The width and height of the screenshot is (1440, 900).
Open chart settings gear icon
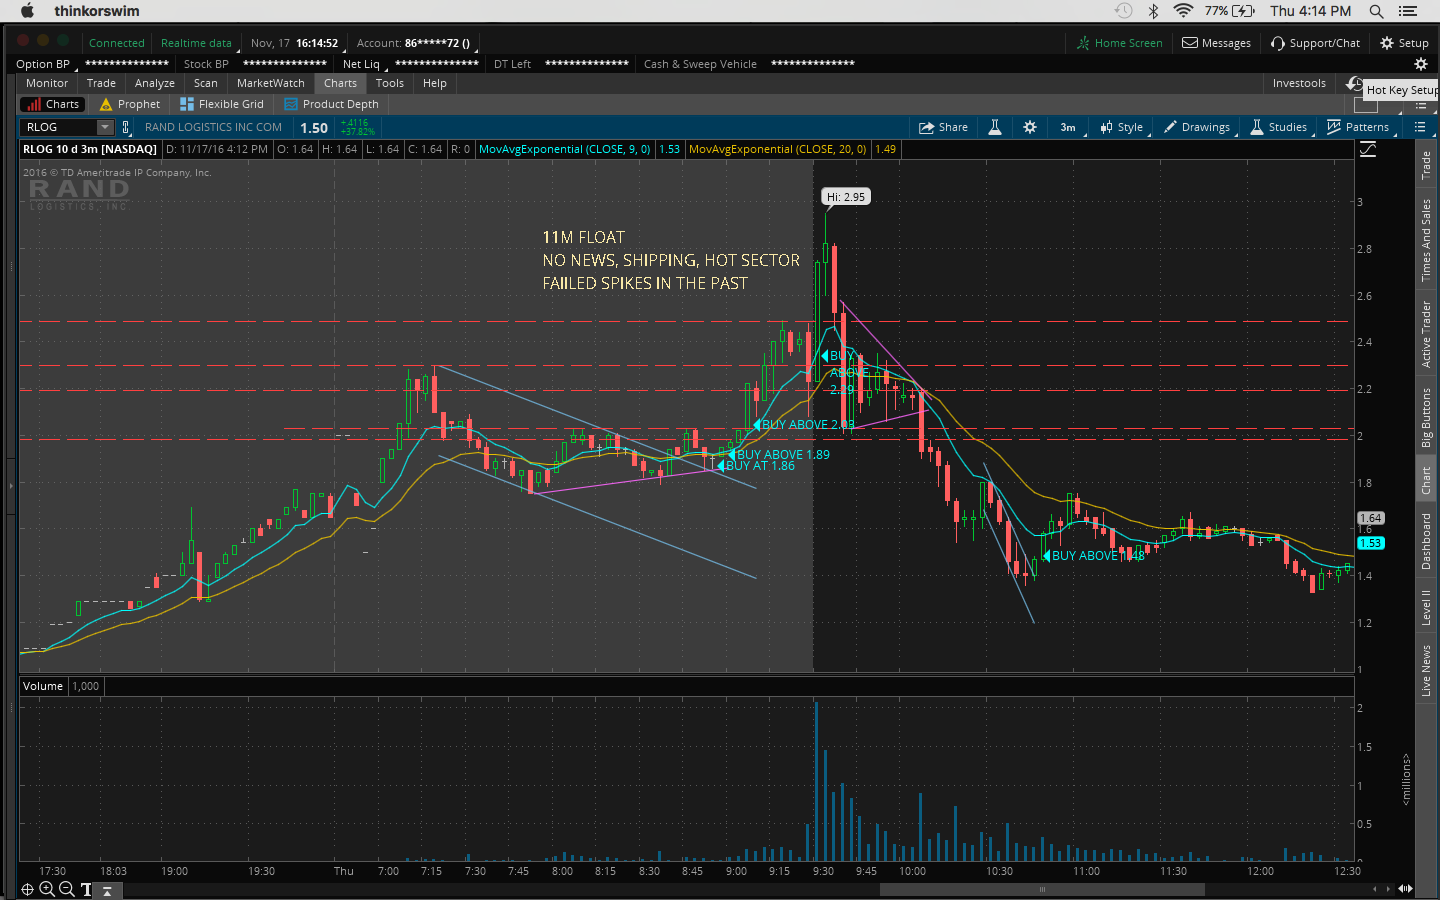click(1030, 127)
